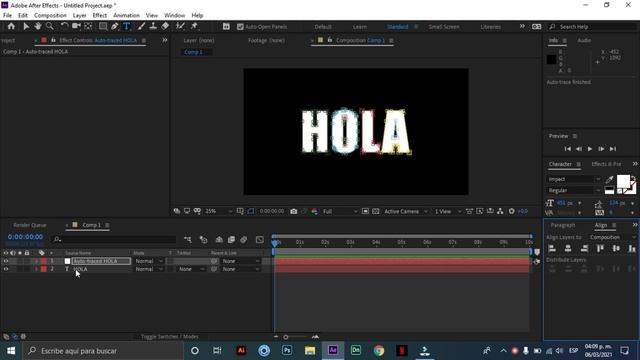Toggle lock on Composition Comp 1 viewer
The height and width of the screenshot is (360, 640).
(330, 40)
